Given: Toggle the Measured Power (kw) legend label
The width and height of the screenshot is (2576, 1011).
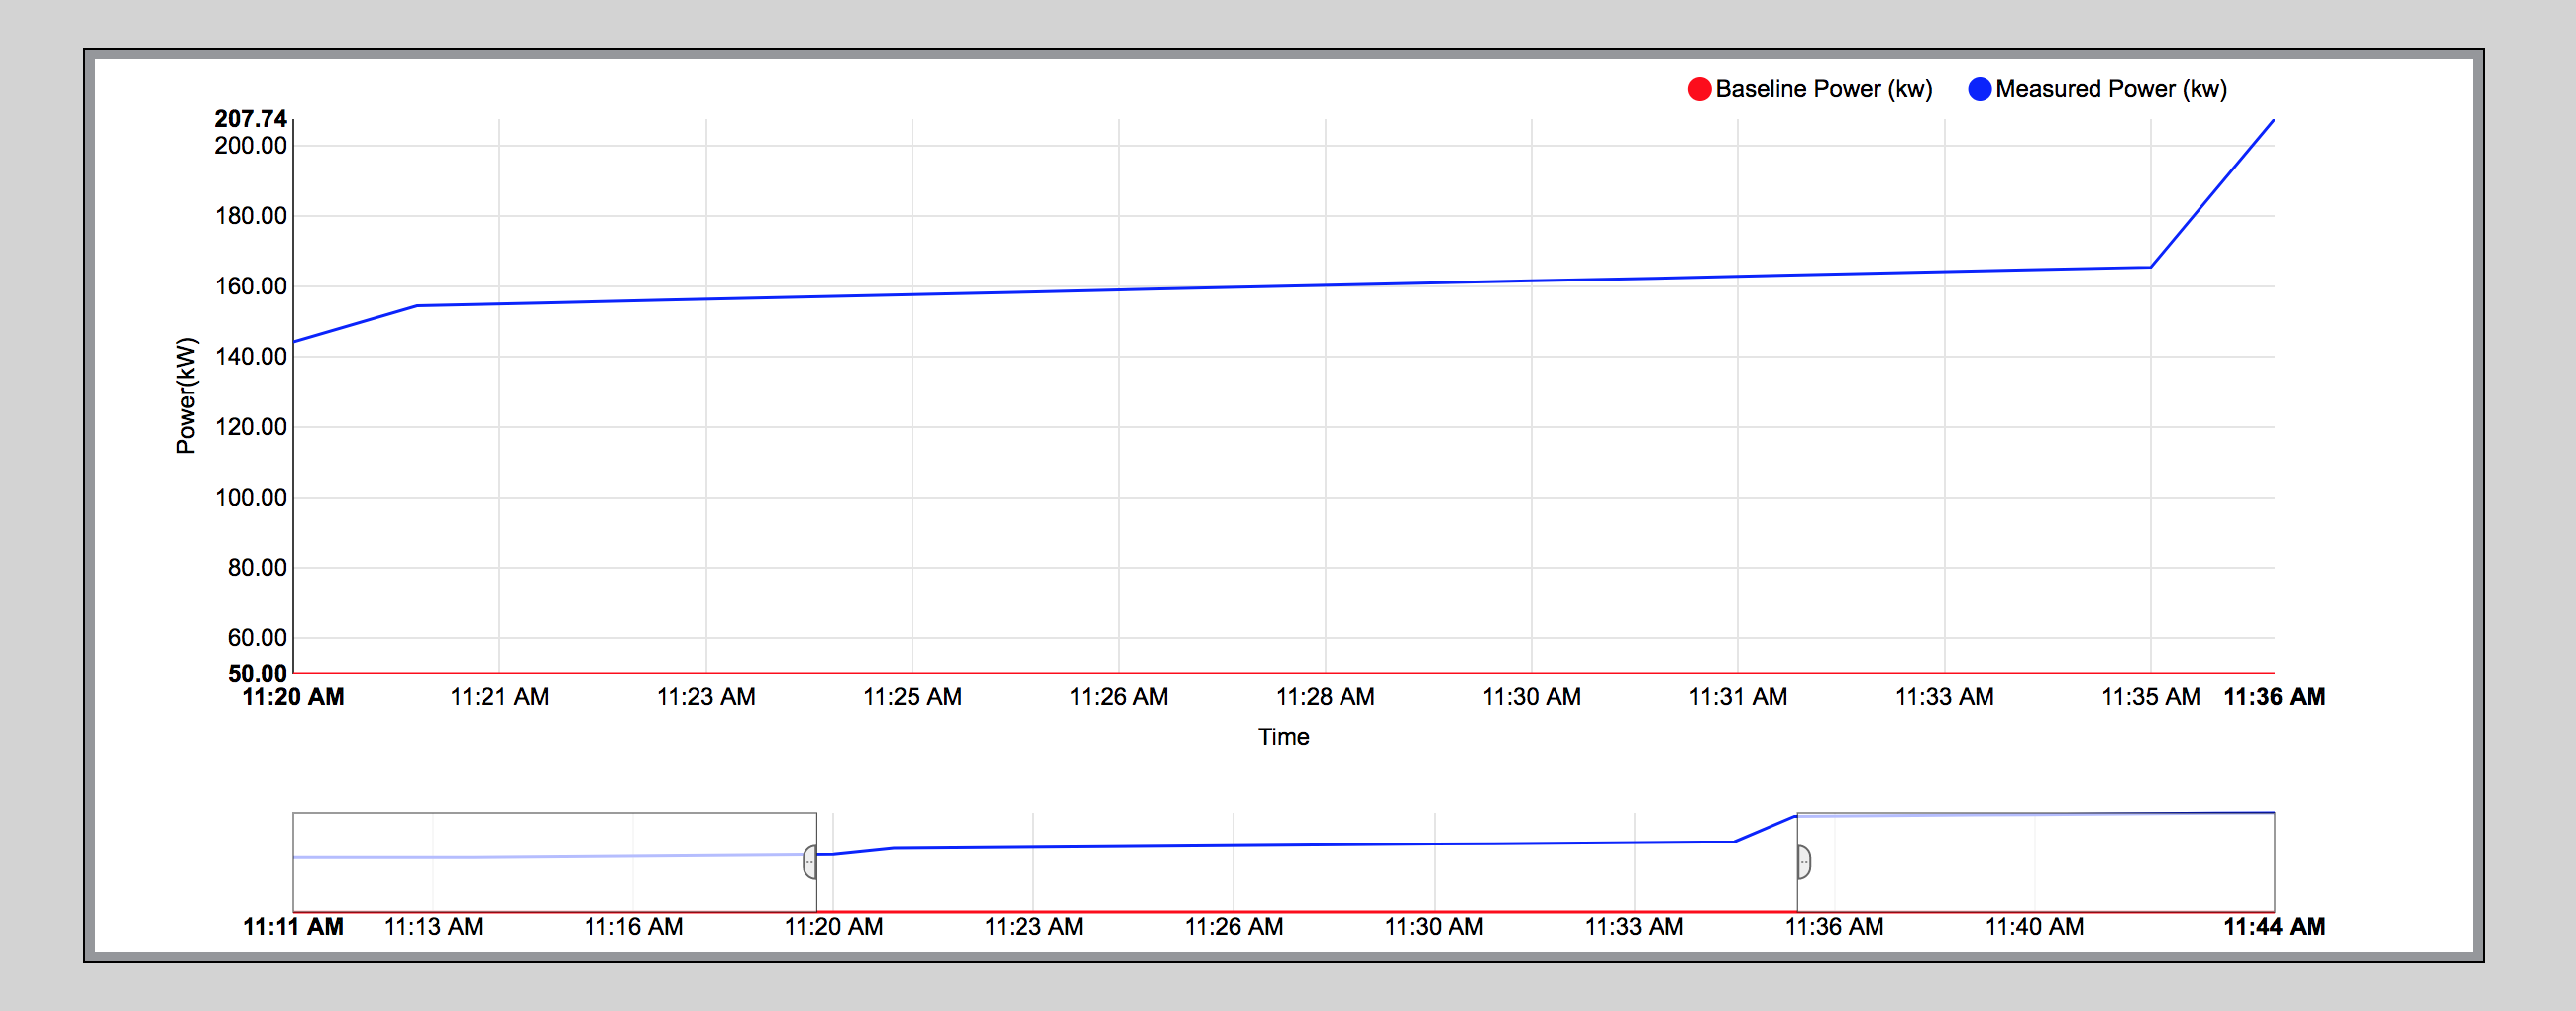Looking at the screenshot, I should tap(2111, 89).
